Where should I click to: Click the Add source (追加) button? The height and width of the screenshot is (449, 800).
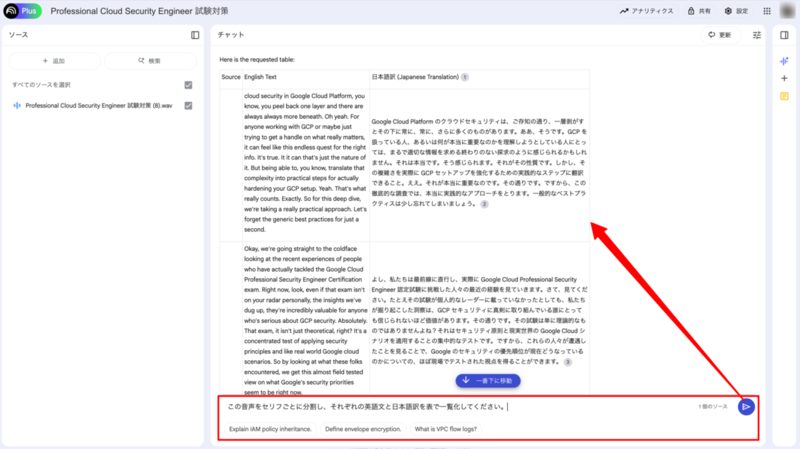(x=54, y=61)
